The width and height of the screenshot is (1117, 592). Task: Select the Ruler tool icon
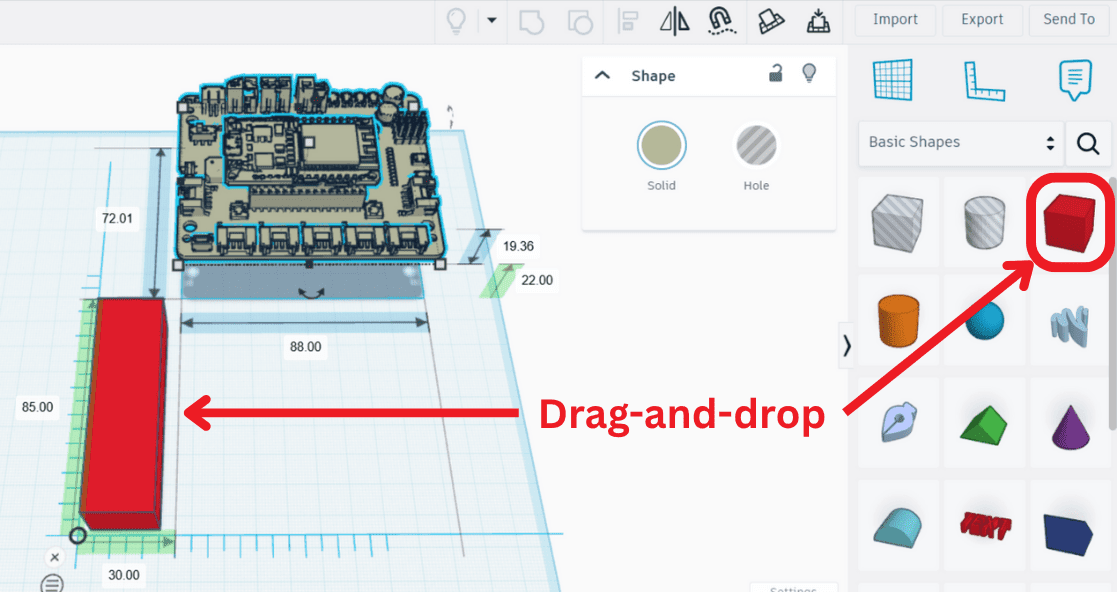click(x=985, y=80)
